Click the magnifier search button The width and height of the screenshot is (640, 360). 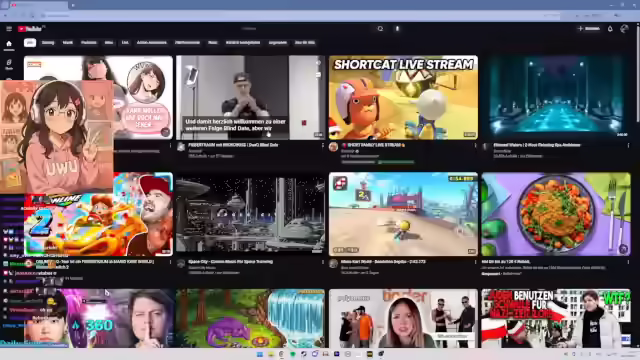[x=380, y=29]
